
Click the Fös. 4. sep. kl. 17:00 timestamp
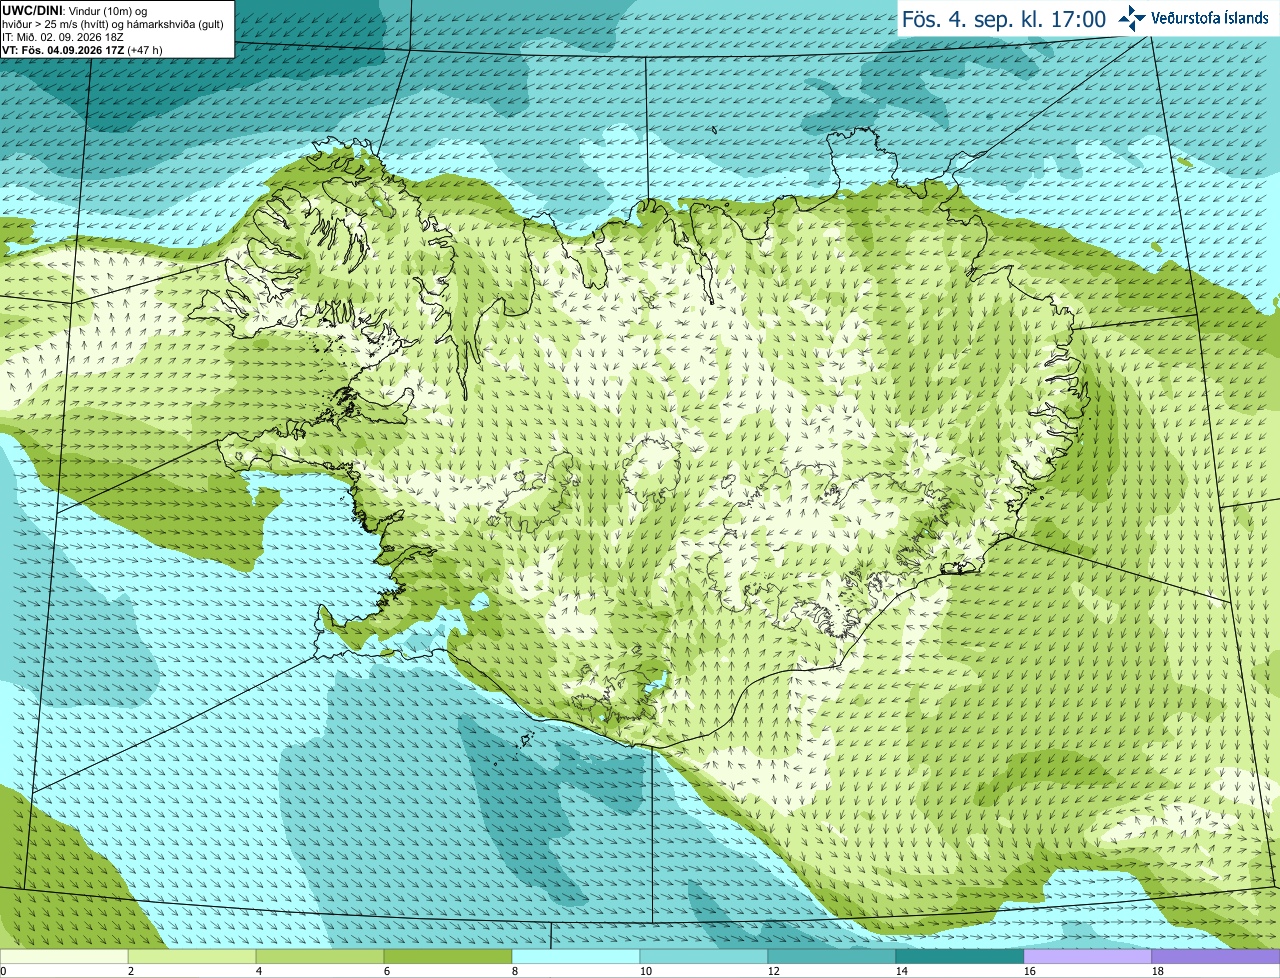[1004, 19]
